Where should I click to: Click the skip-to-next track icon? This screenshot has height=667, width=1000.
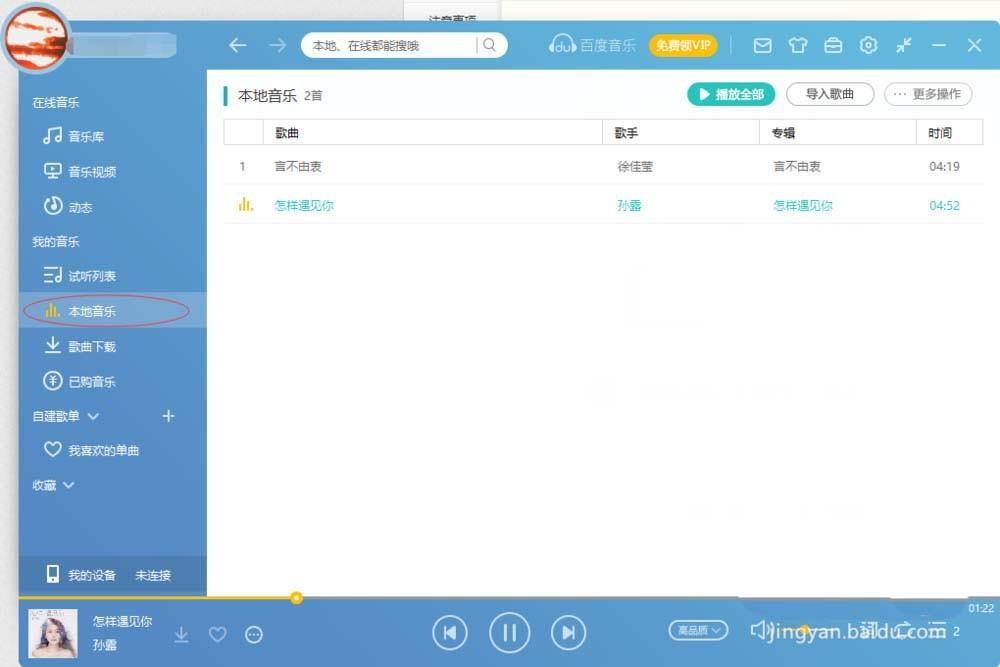tap(568, 631)
